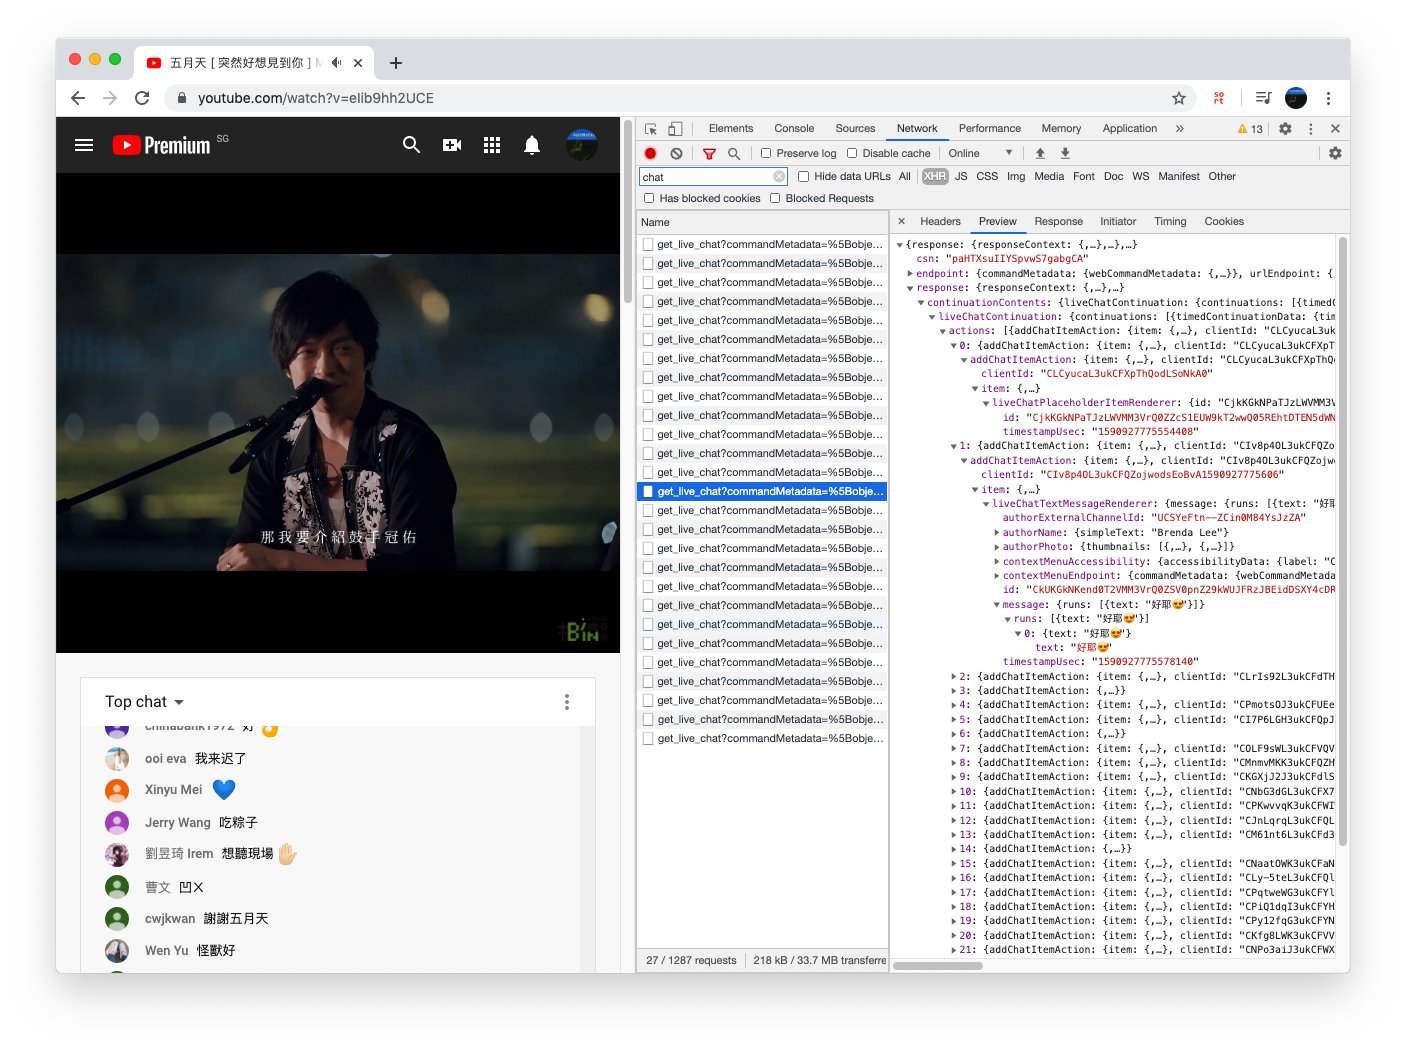The height and width of the screenshot is (1047, 1406).
Task: Go to YouTube Premium home logo
Action: click(161, 145)
